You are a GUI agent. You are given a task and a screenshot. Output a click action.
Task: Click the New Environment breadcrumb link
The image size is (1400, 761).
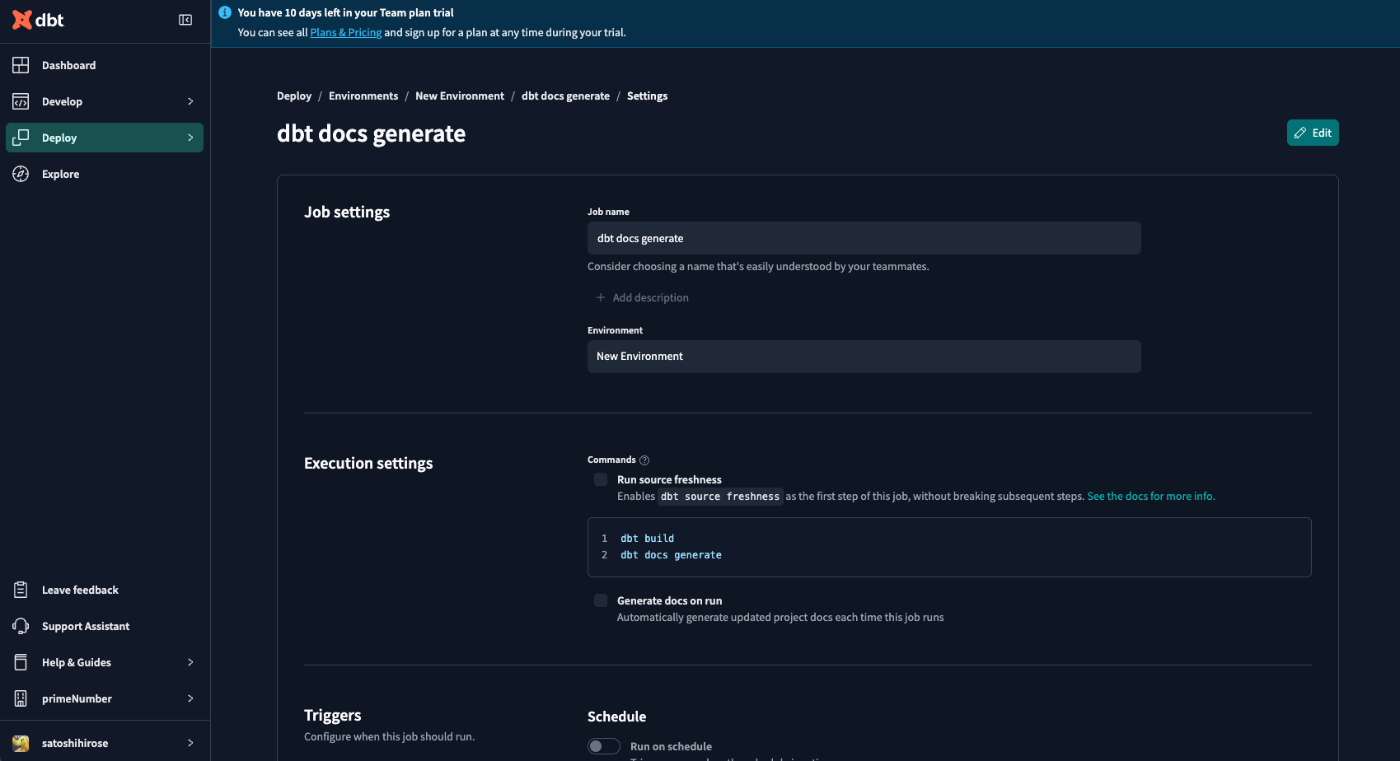[460, 96]
